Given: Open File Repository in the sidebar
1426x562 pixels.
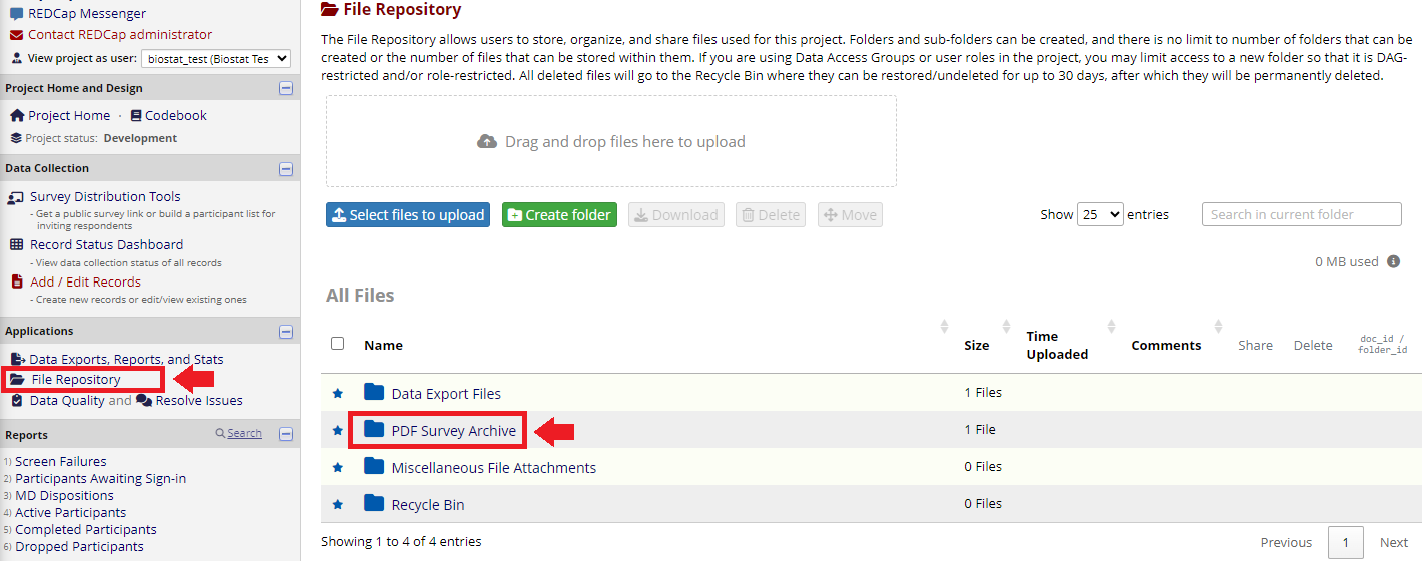Looking at the screenshot, I should tap(75, 379).
